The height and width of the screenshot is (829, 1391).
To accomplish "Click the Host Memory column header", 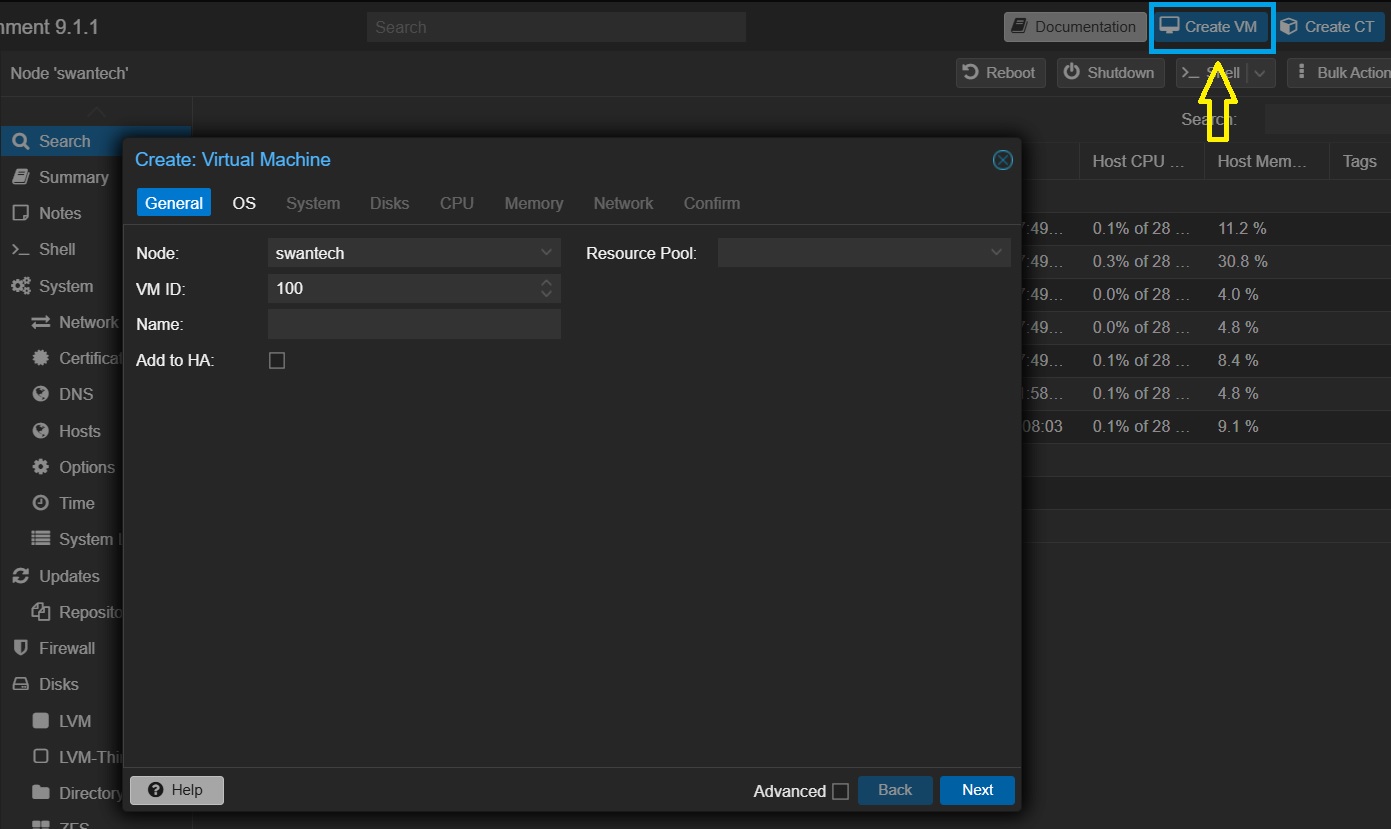I will pyautogui.click(x=1266, y=161).
